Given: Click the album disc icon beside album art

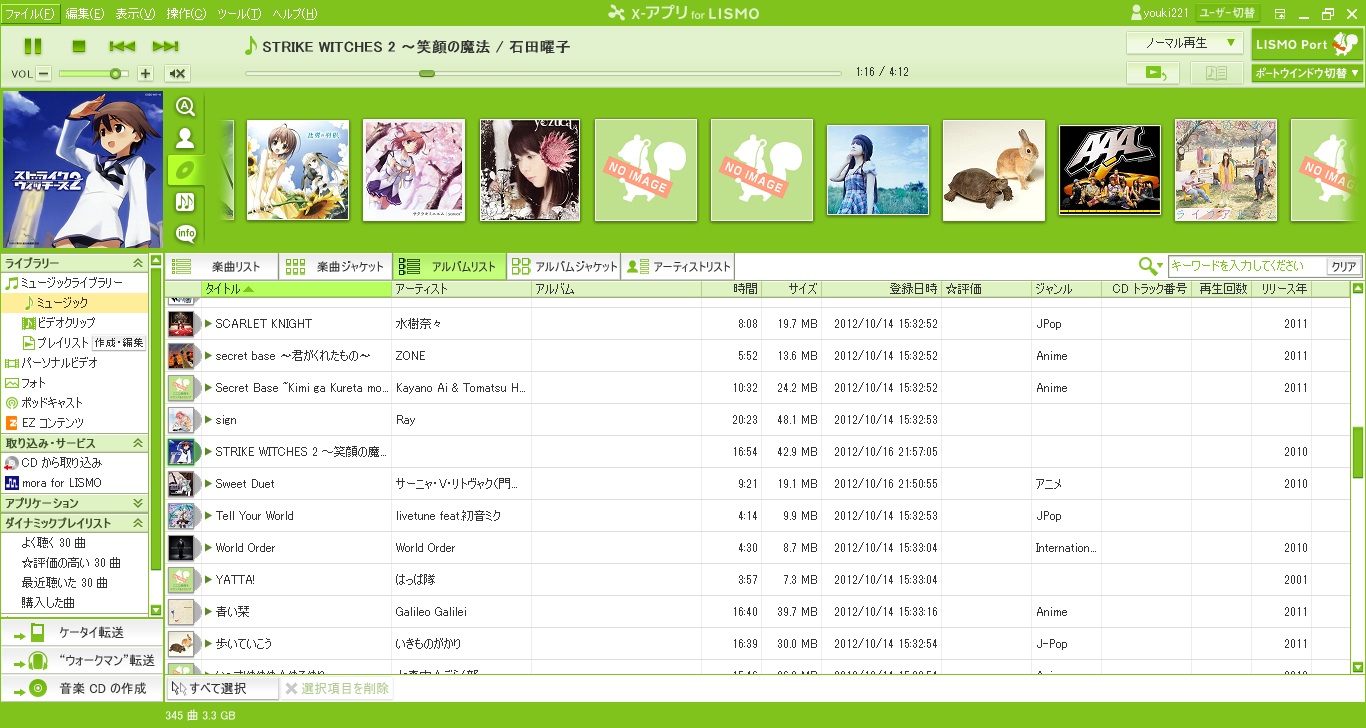Looking at the screenshot, I should coord(185,171).
